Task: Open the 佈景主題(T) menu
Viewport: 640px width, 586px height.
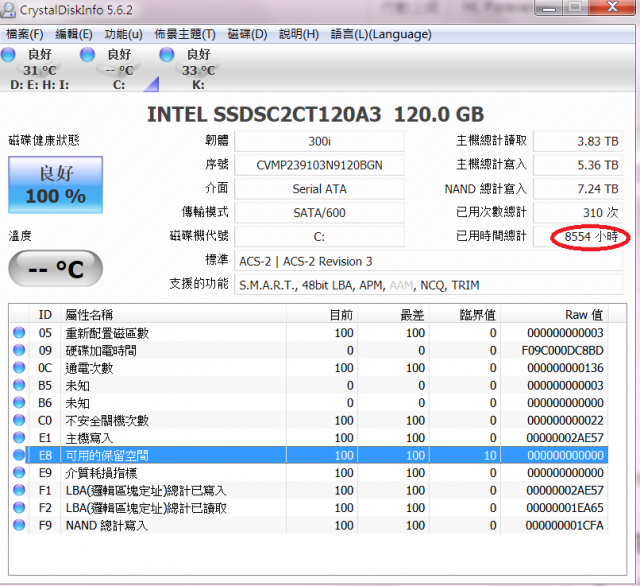Action: coord(185,34)
